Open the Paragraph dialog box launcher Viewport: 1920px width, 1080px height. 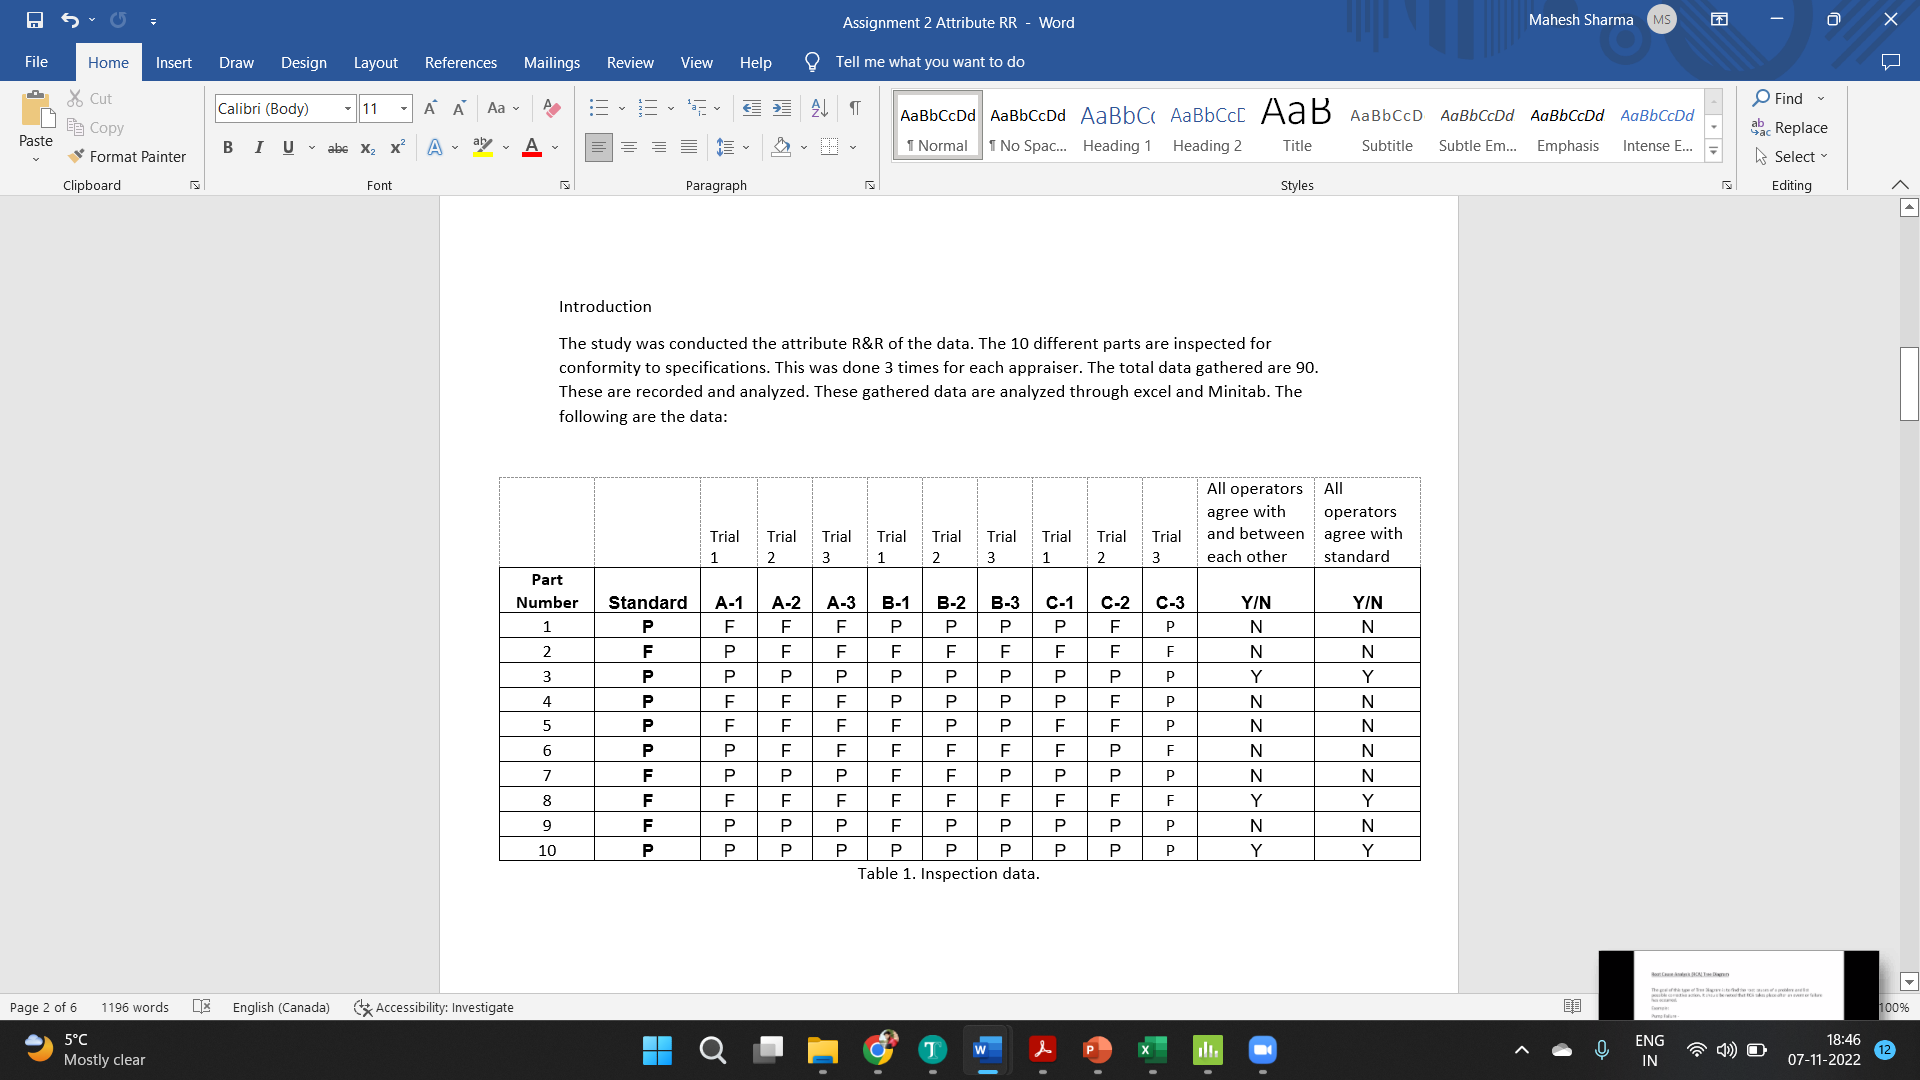coord(870,185)
